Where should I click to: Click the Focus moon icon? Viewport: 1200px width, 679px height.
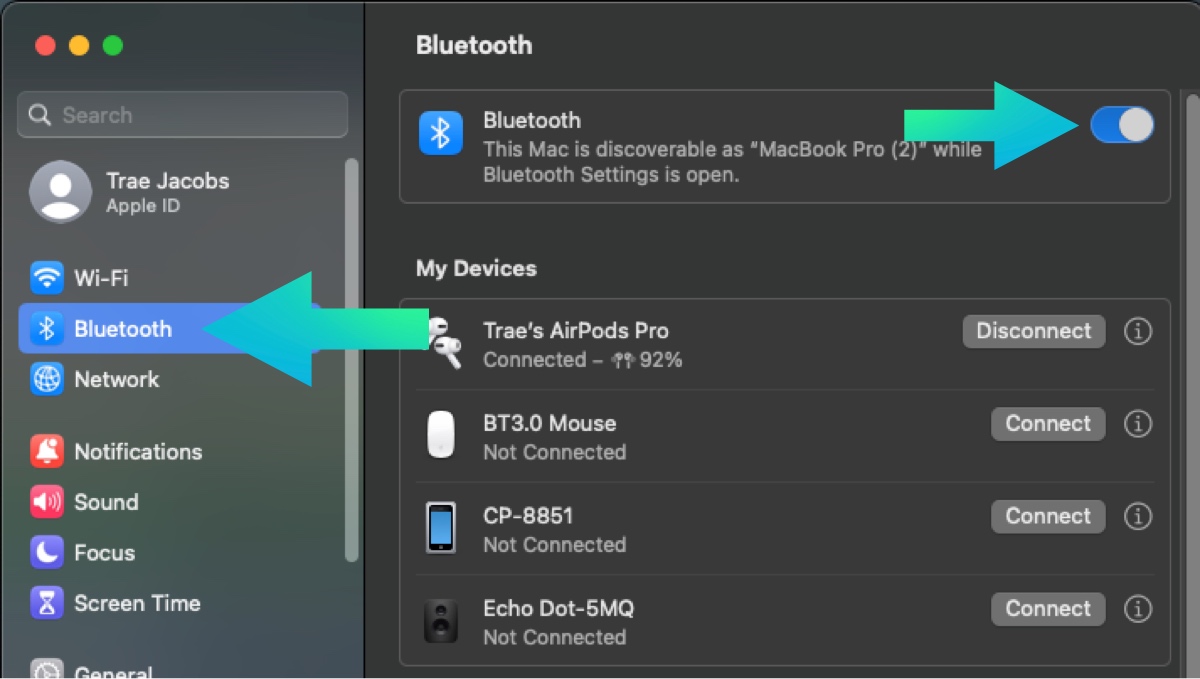pyautogui.click(x=47, y=553)
